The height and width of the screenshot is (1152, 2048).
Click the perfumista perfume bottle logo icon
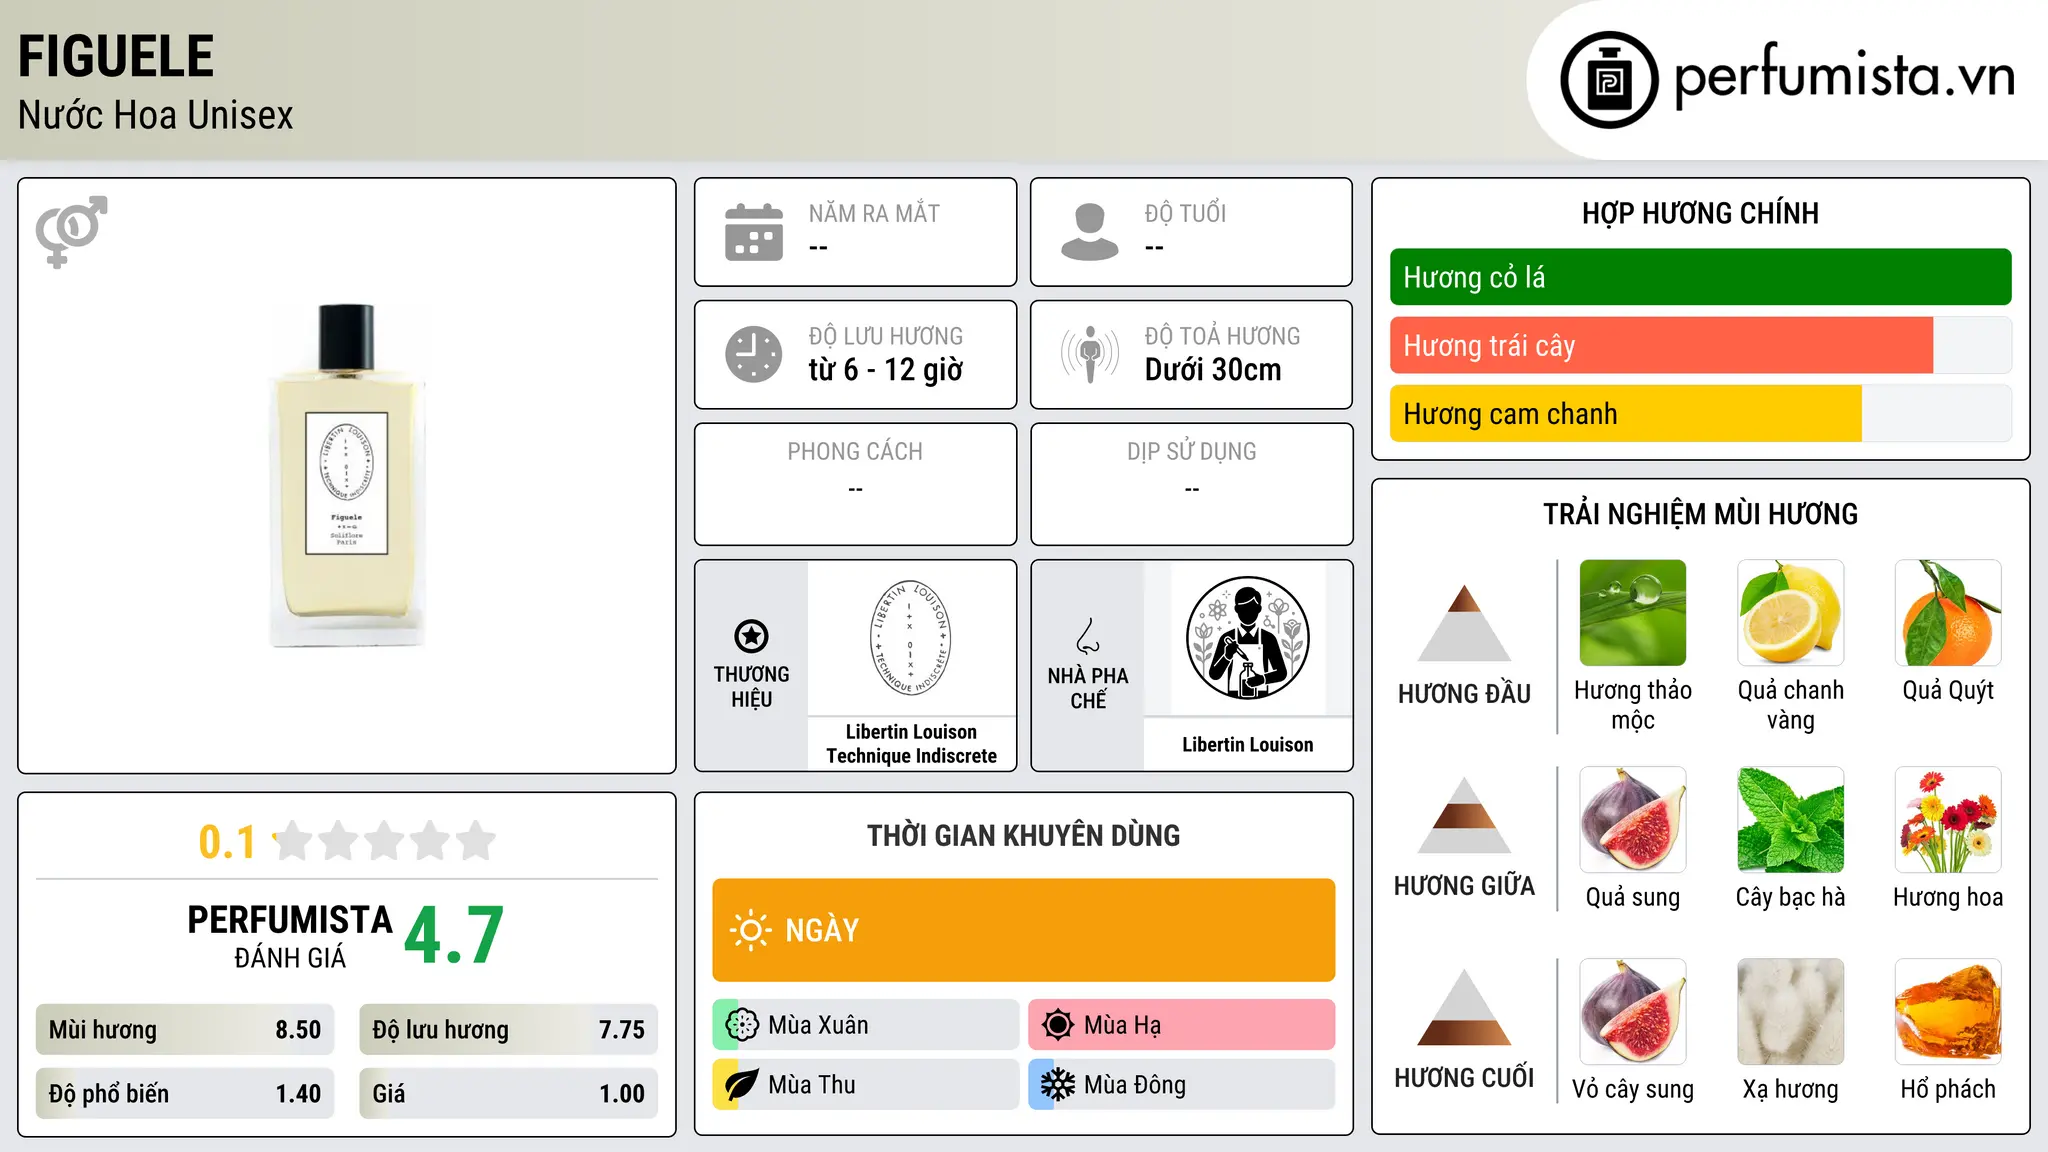pos(1609,80)
